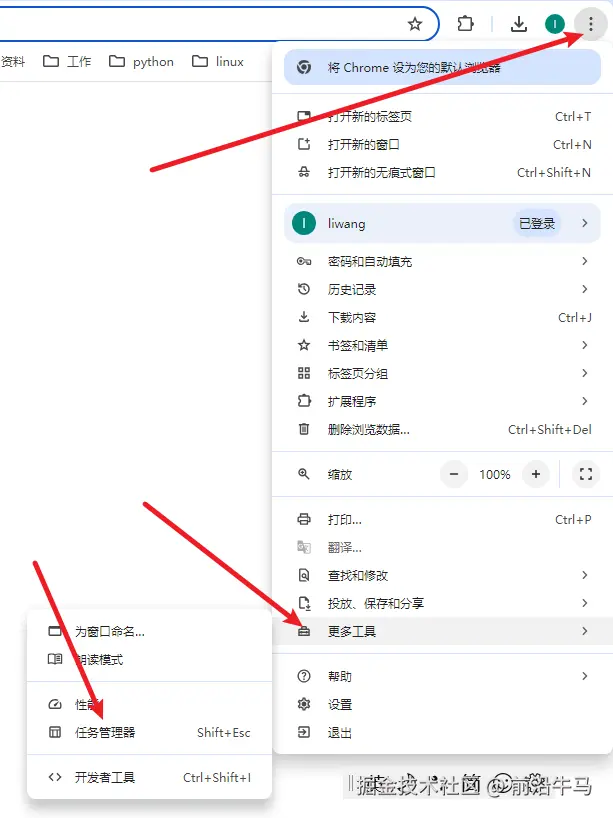Image resolution: width=613 pixels, height=818 pixels.
Task: Expand the 密码和自动填充 submenu
Action: point(442,261)
